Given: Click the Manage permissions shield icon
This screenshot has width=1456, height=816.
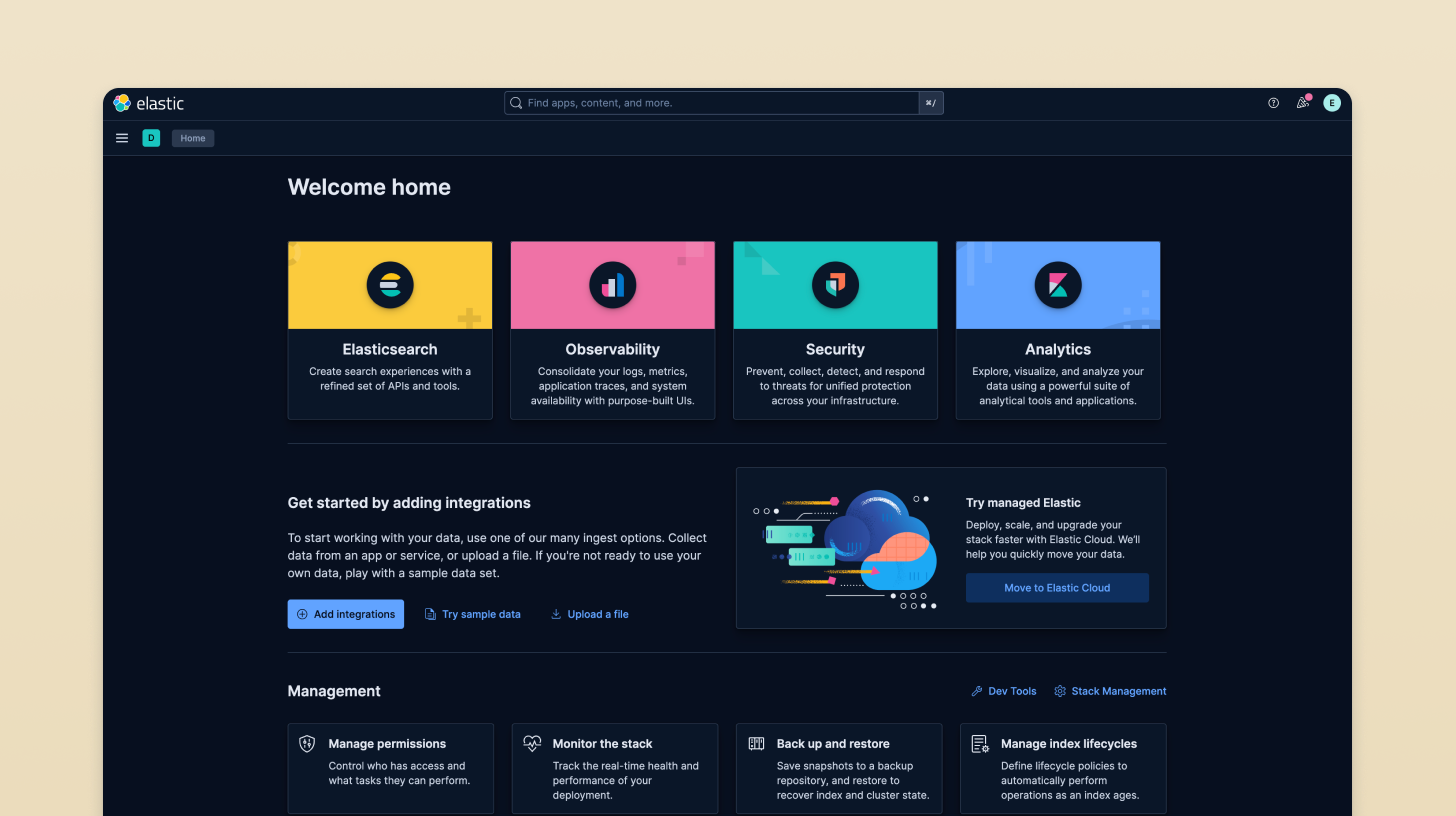Looking at the screenshot, I should tap(308, 743).
